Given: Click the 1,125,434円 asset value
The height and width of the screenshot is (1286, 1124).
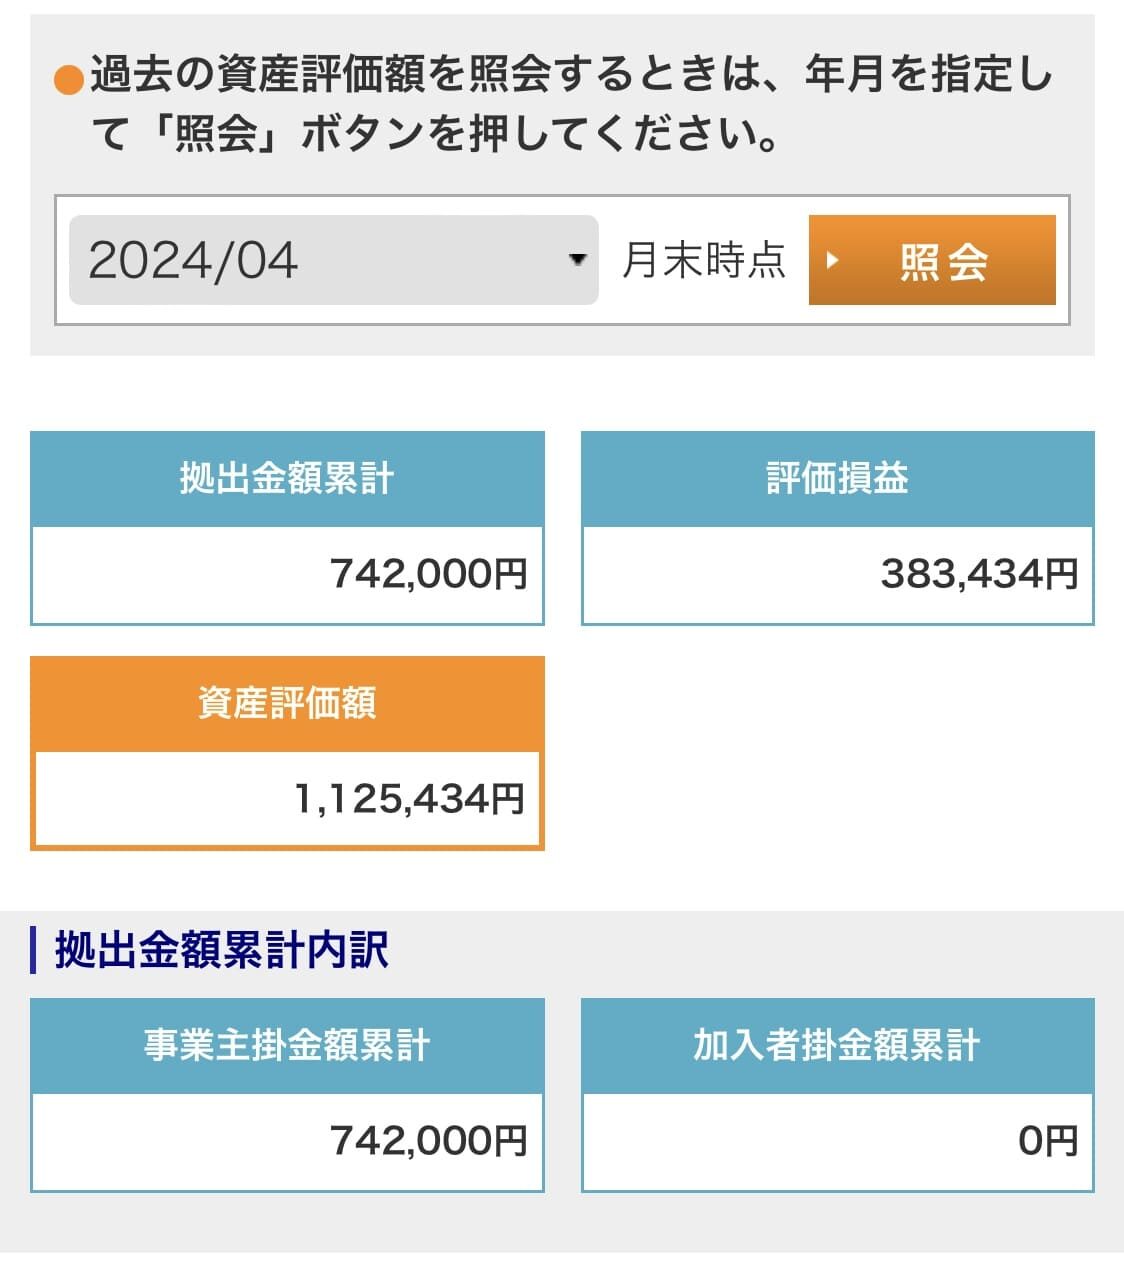Looking at the screenshot, I should pos(409,799).
